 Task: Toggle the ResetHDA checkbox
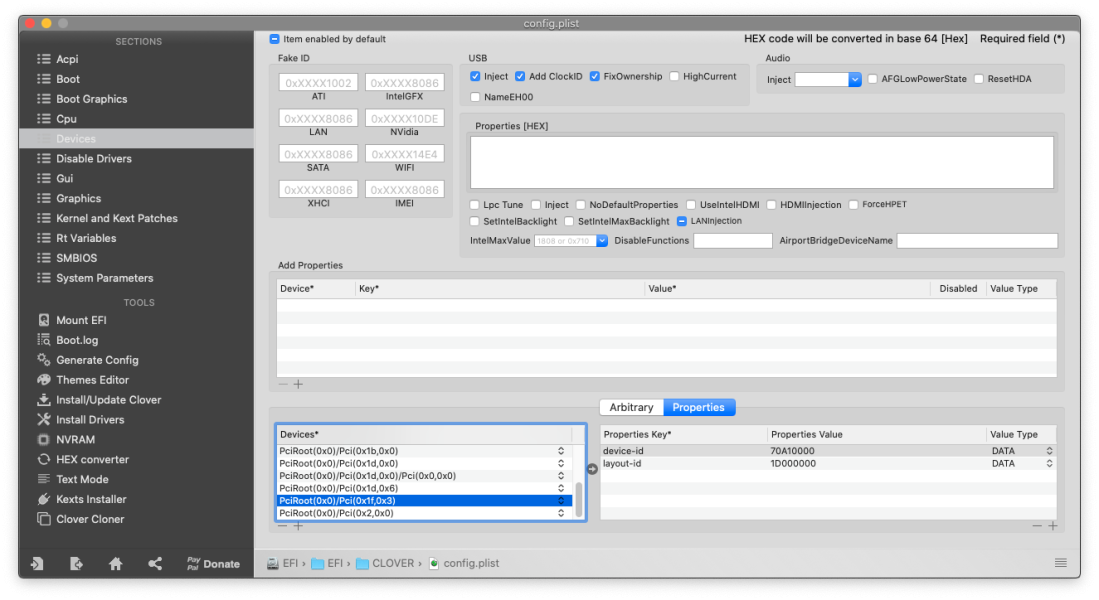[x=979, y=79]
